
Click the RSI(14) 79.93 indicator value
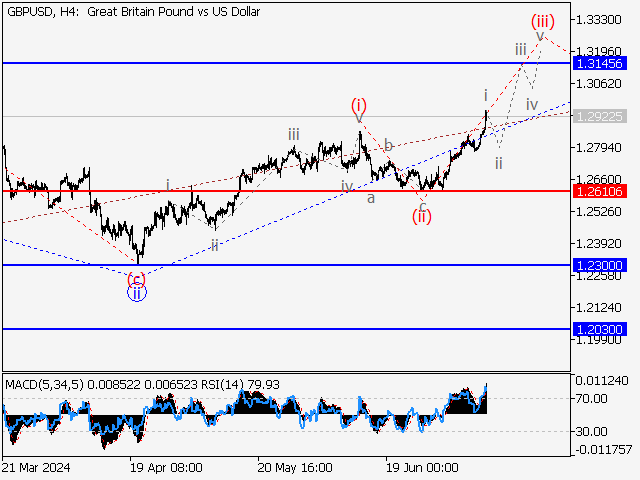(x=240, y=384)
